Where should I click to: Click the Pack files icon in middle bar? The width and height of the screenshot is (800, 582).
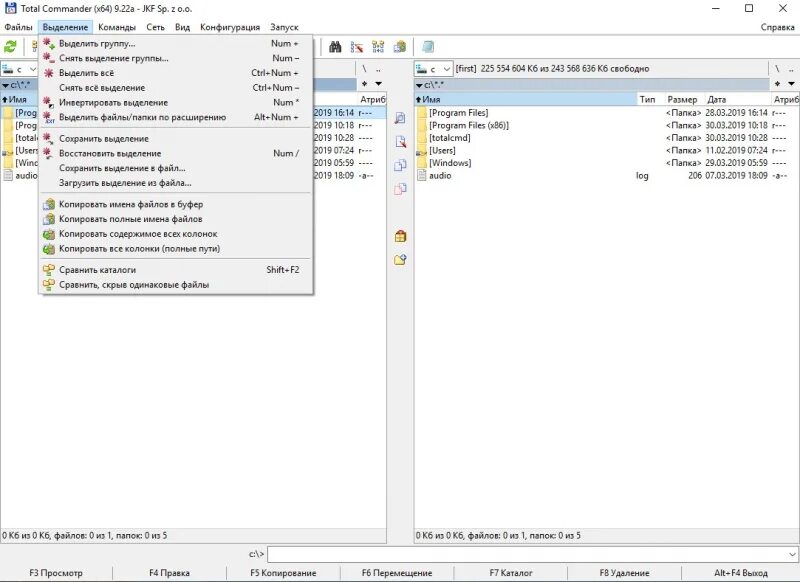(400, 236)
